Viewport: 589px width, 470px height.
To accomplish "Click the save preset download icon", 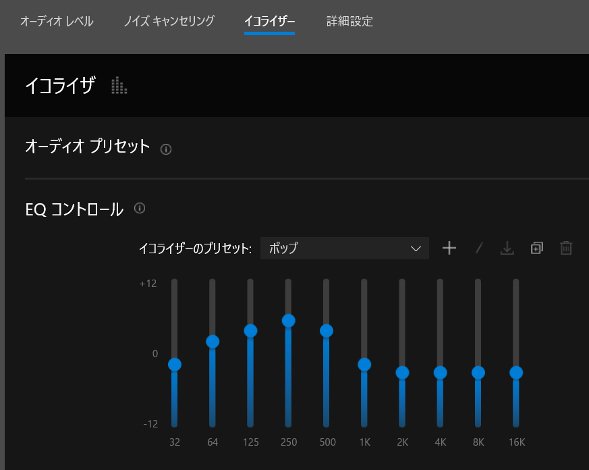I will pyautogui.click(x=507, y=248).
